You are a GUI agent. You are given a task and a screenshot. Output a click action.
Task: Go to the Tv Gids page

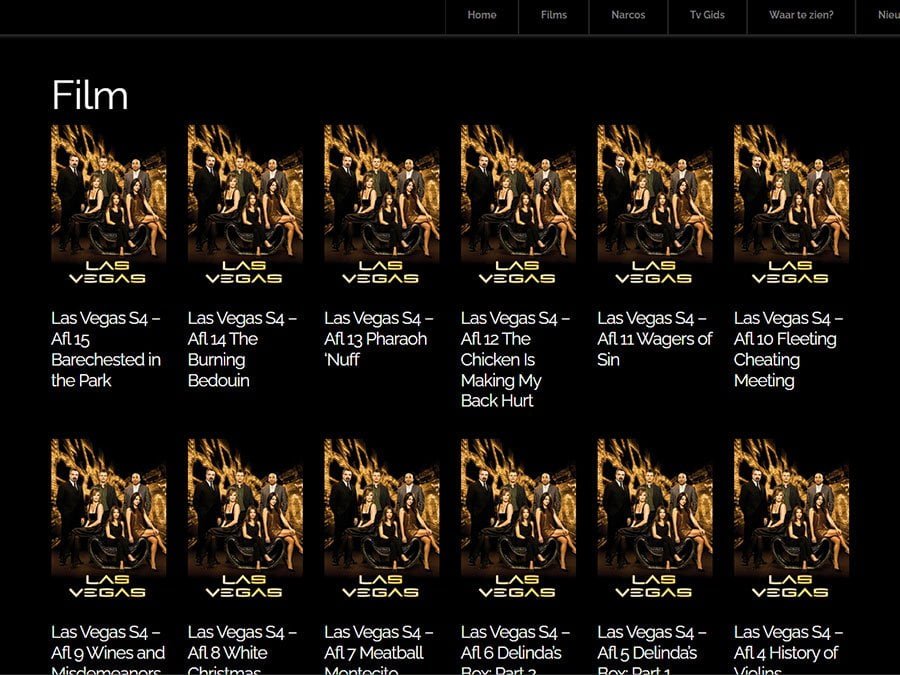[x=706, y=15]
